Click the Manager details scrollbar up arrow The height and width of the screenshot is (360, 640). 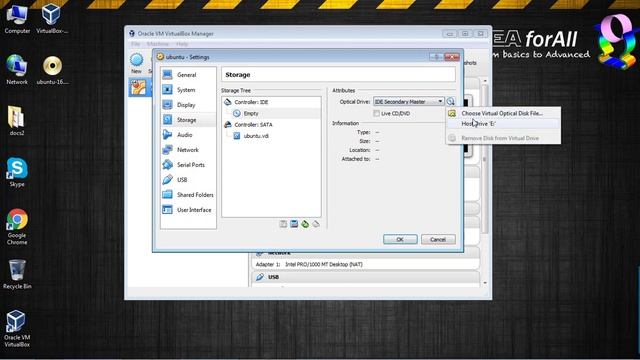click(x=485, y=81)
